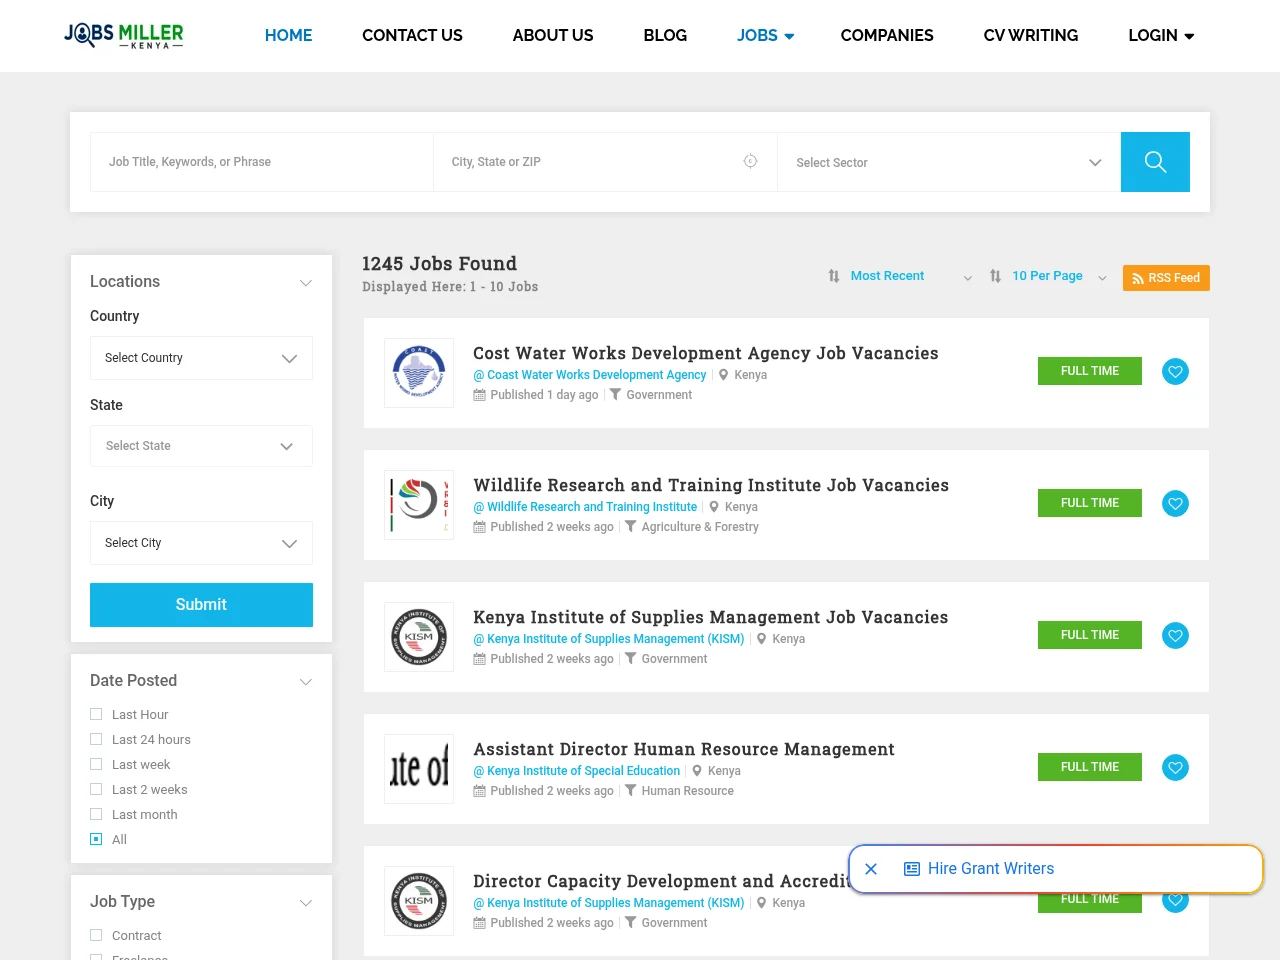This screenshot has height=960, width=1280.
Task: Favorite the Assistant Director Human Resource job
Action: [1176, 768]
